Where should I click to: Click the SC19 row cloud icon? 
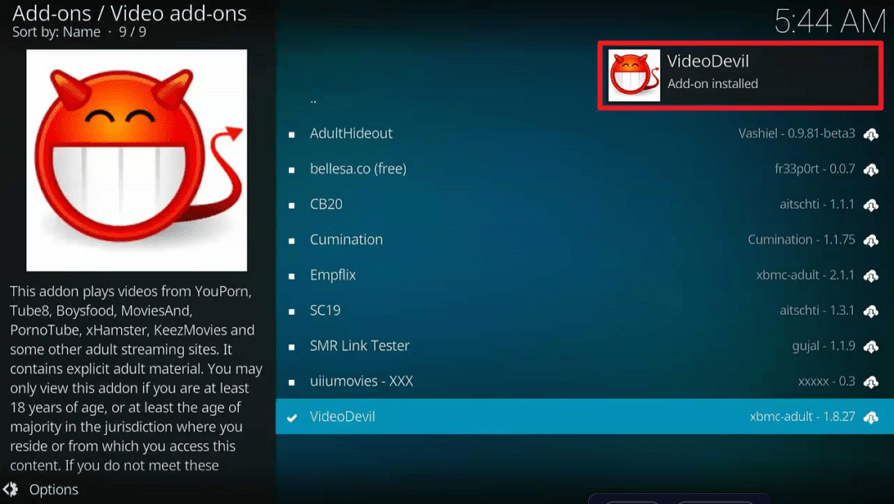(x=871, y=311)
